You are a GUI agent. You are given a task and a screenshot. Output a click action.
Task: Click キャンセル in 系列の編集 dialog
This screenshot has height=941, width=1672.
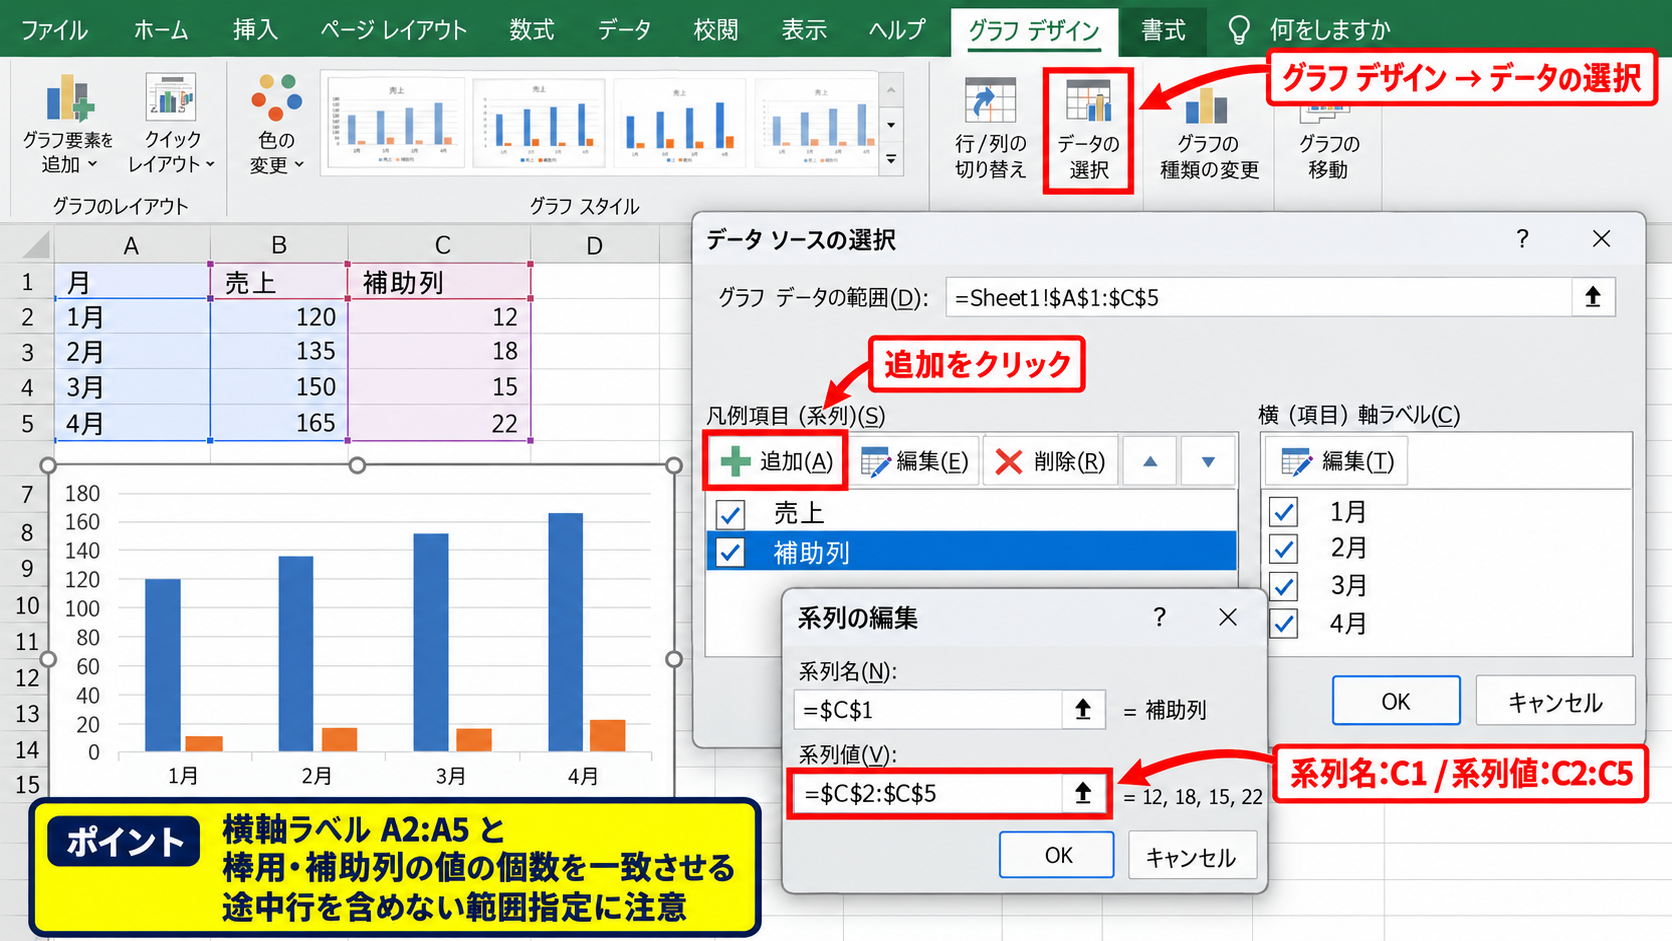point(1190,857)
